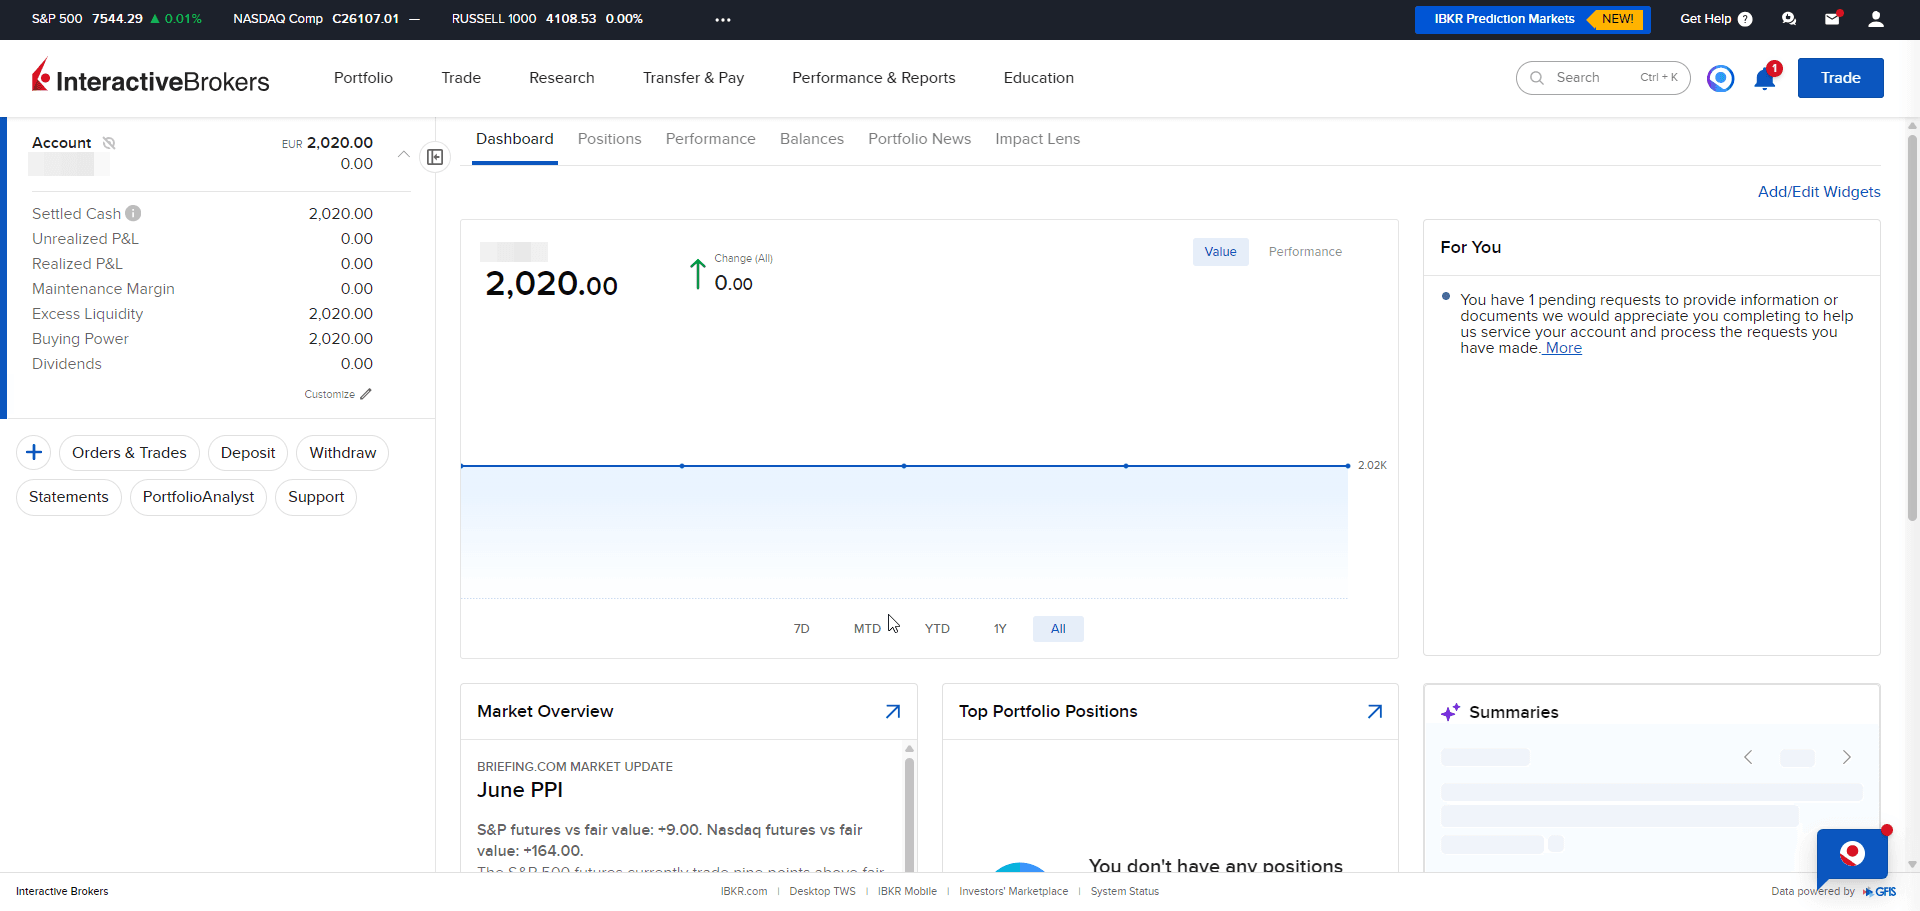Collapse the Account summary chevron
The width and height of the screenshot is (1920, 911).
tap(404, 154)
